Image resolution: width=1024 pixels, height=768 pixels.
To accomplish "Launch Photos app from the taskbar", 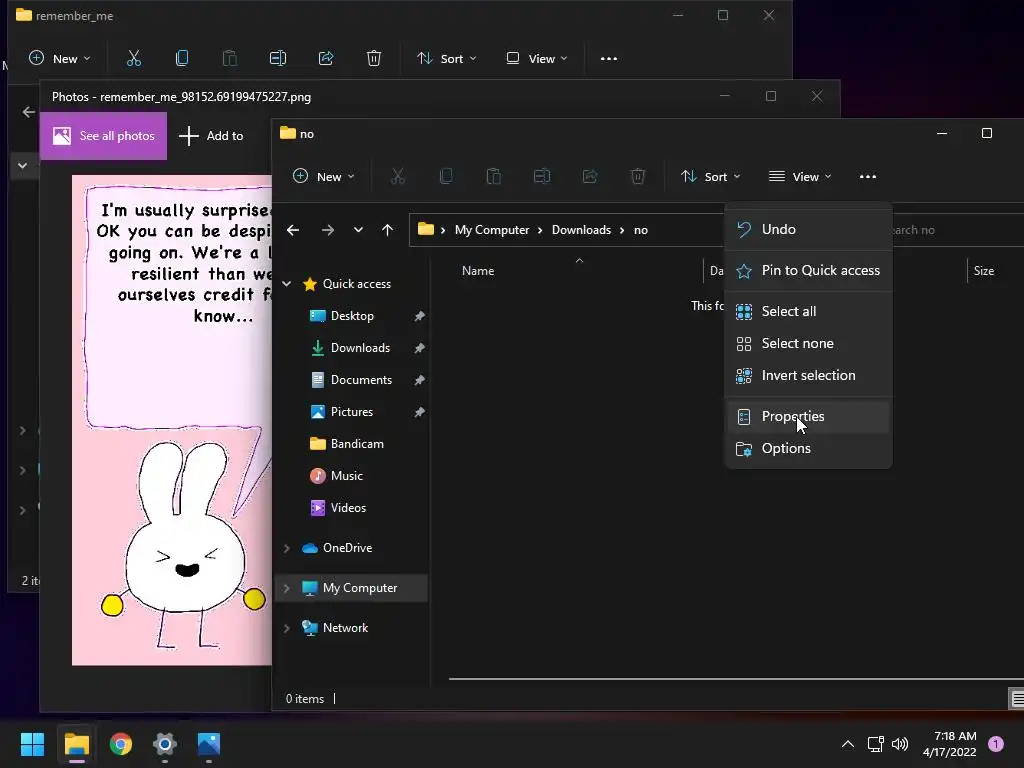I will point(208,744).
